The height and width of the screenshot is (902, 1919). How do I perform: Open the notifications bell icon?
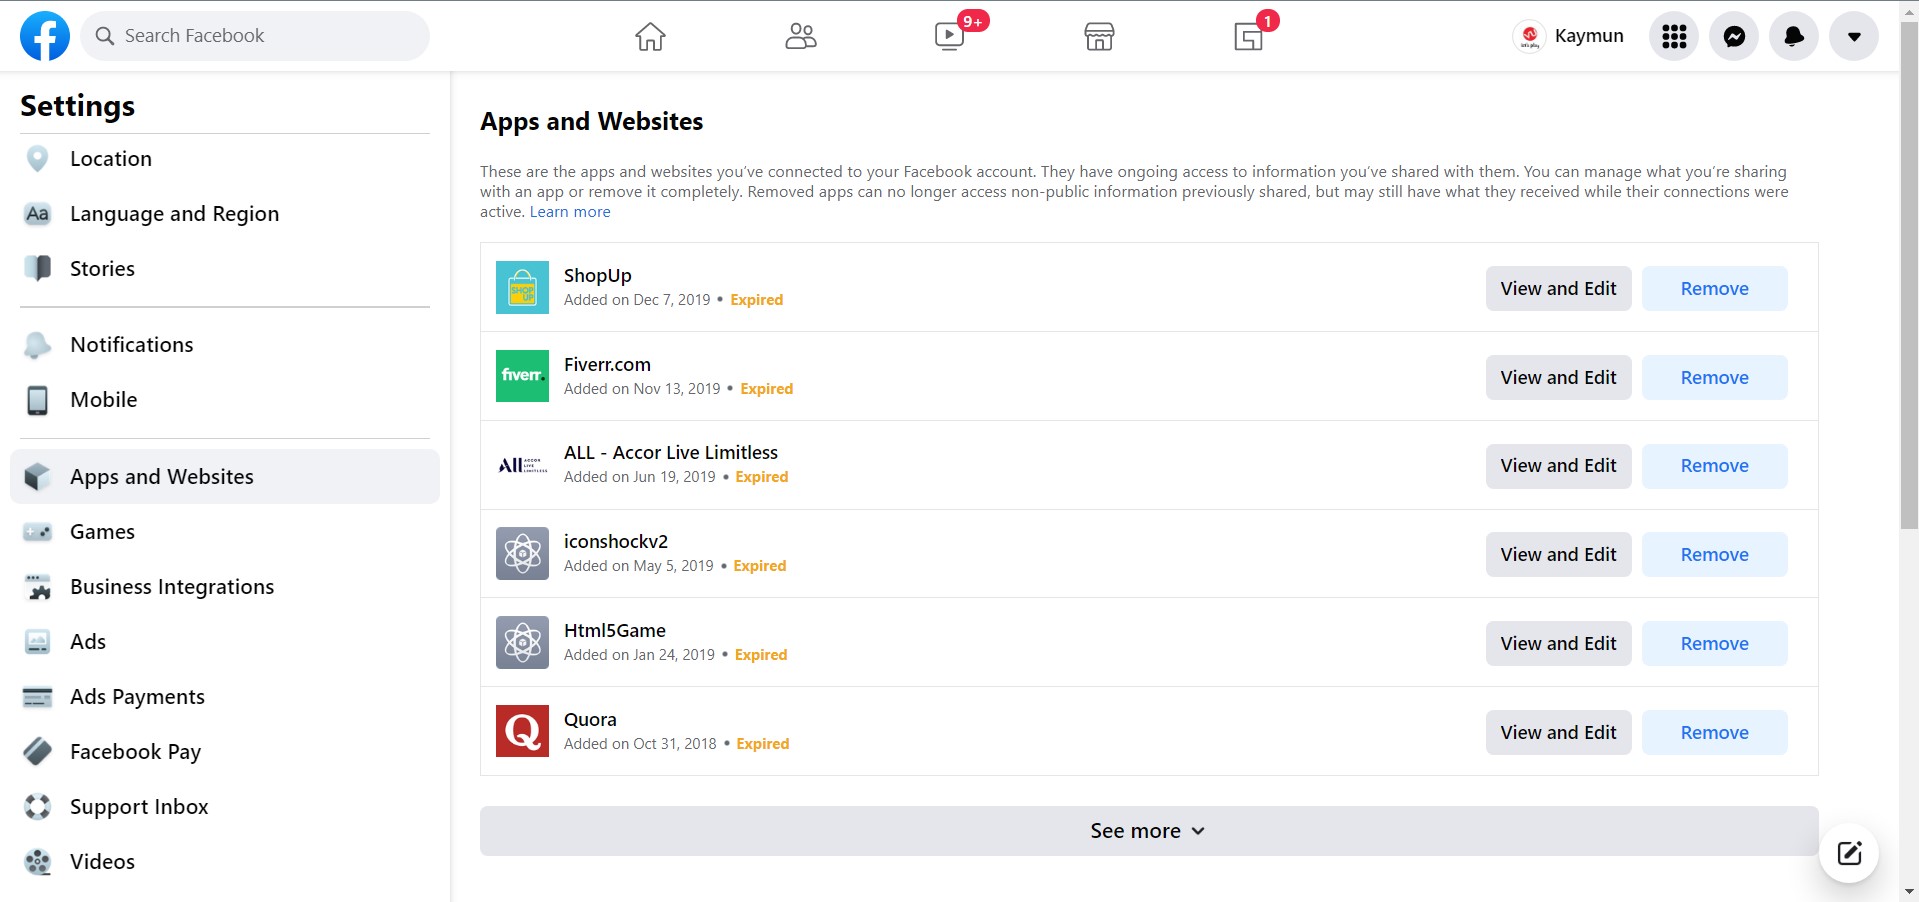[x=1794, y=36]
